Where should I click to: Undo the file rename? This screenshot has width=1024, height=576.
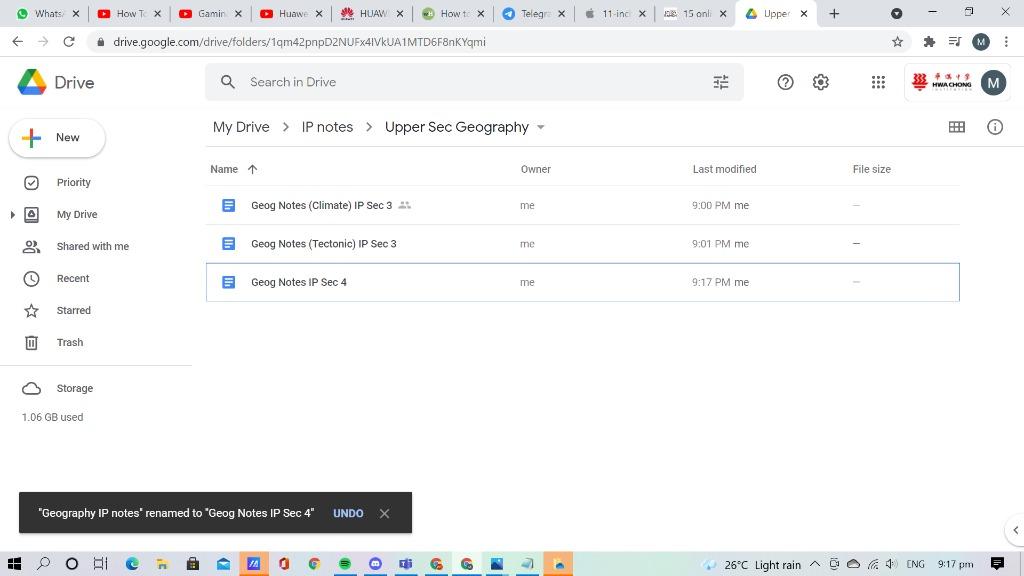pos(348,513)
